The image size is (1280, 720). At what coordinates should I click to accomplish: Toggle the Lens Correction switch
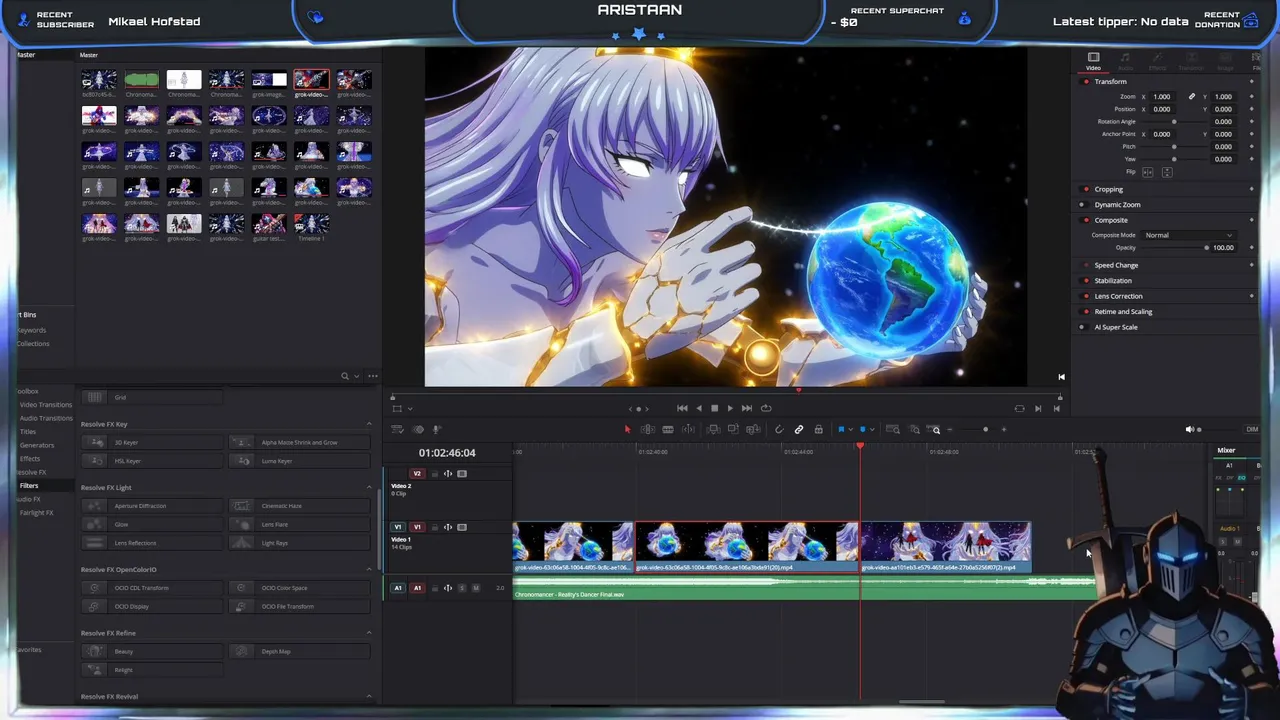click(1086, 296)
